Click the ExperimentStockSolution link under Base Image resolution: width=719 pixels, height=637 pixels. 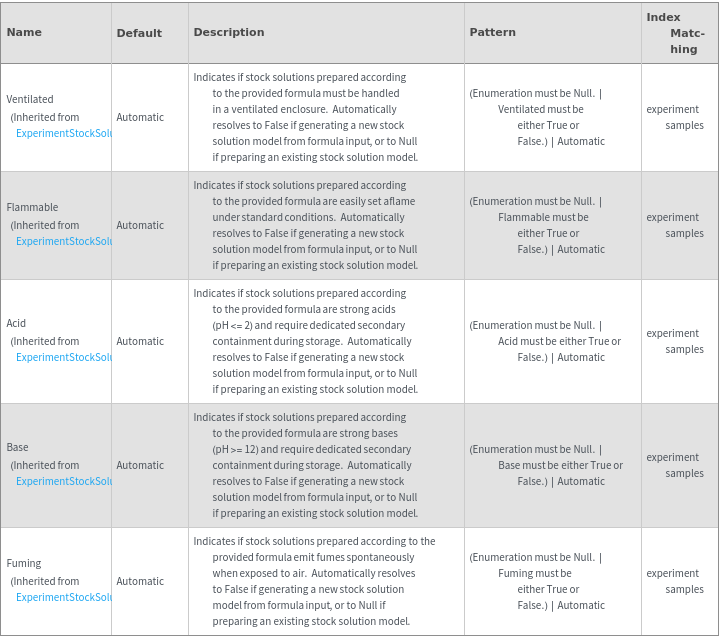[x=63, y=481]
